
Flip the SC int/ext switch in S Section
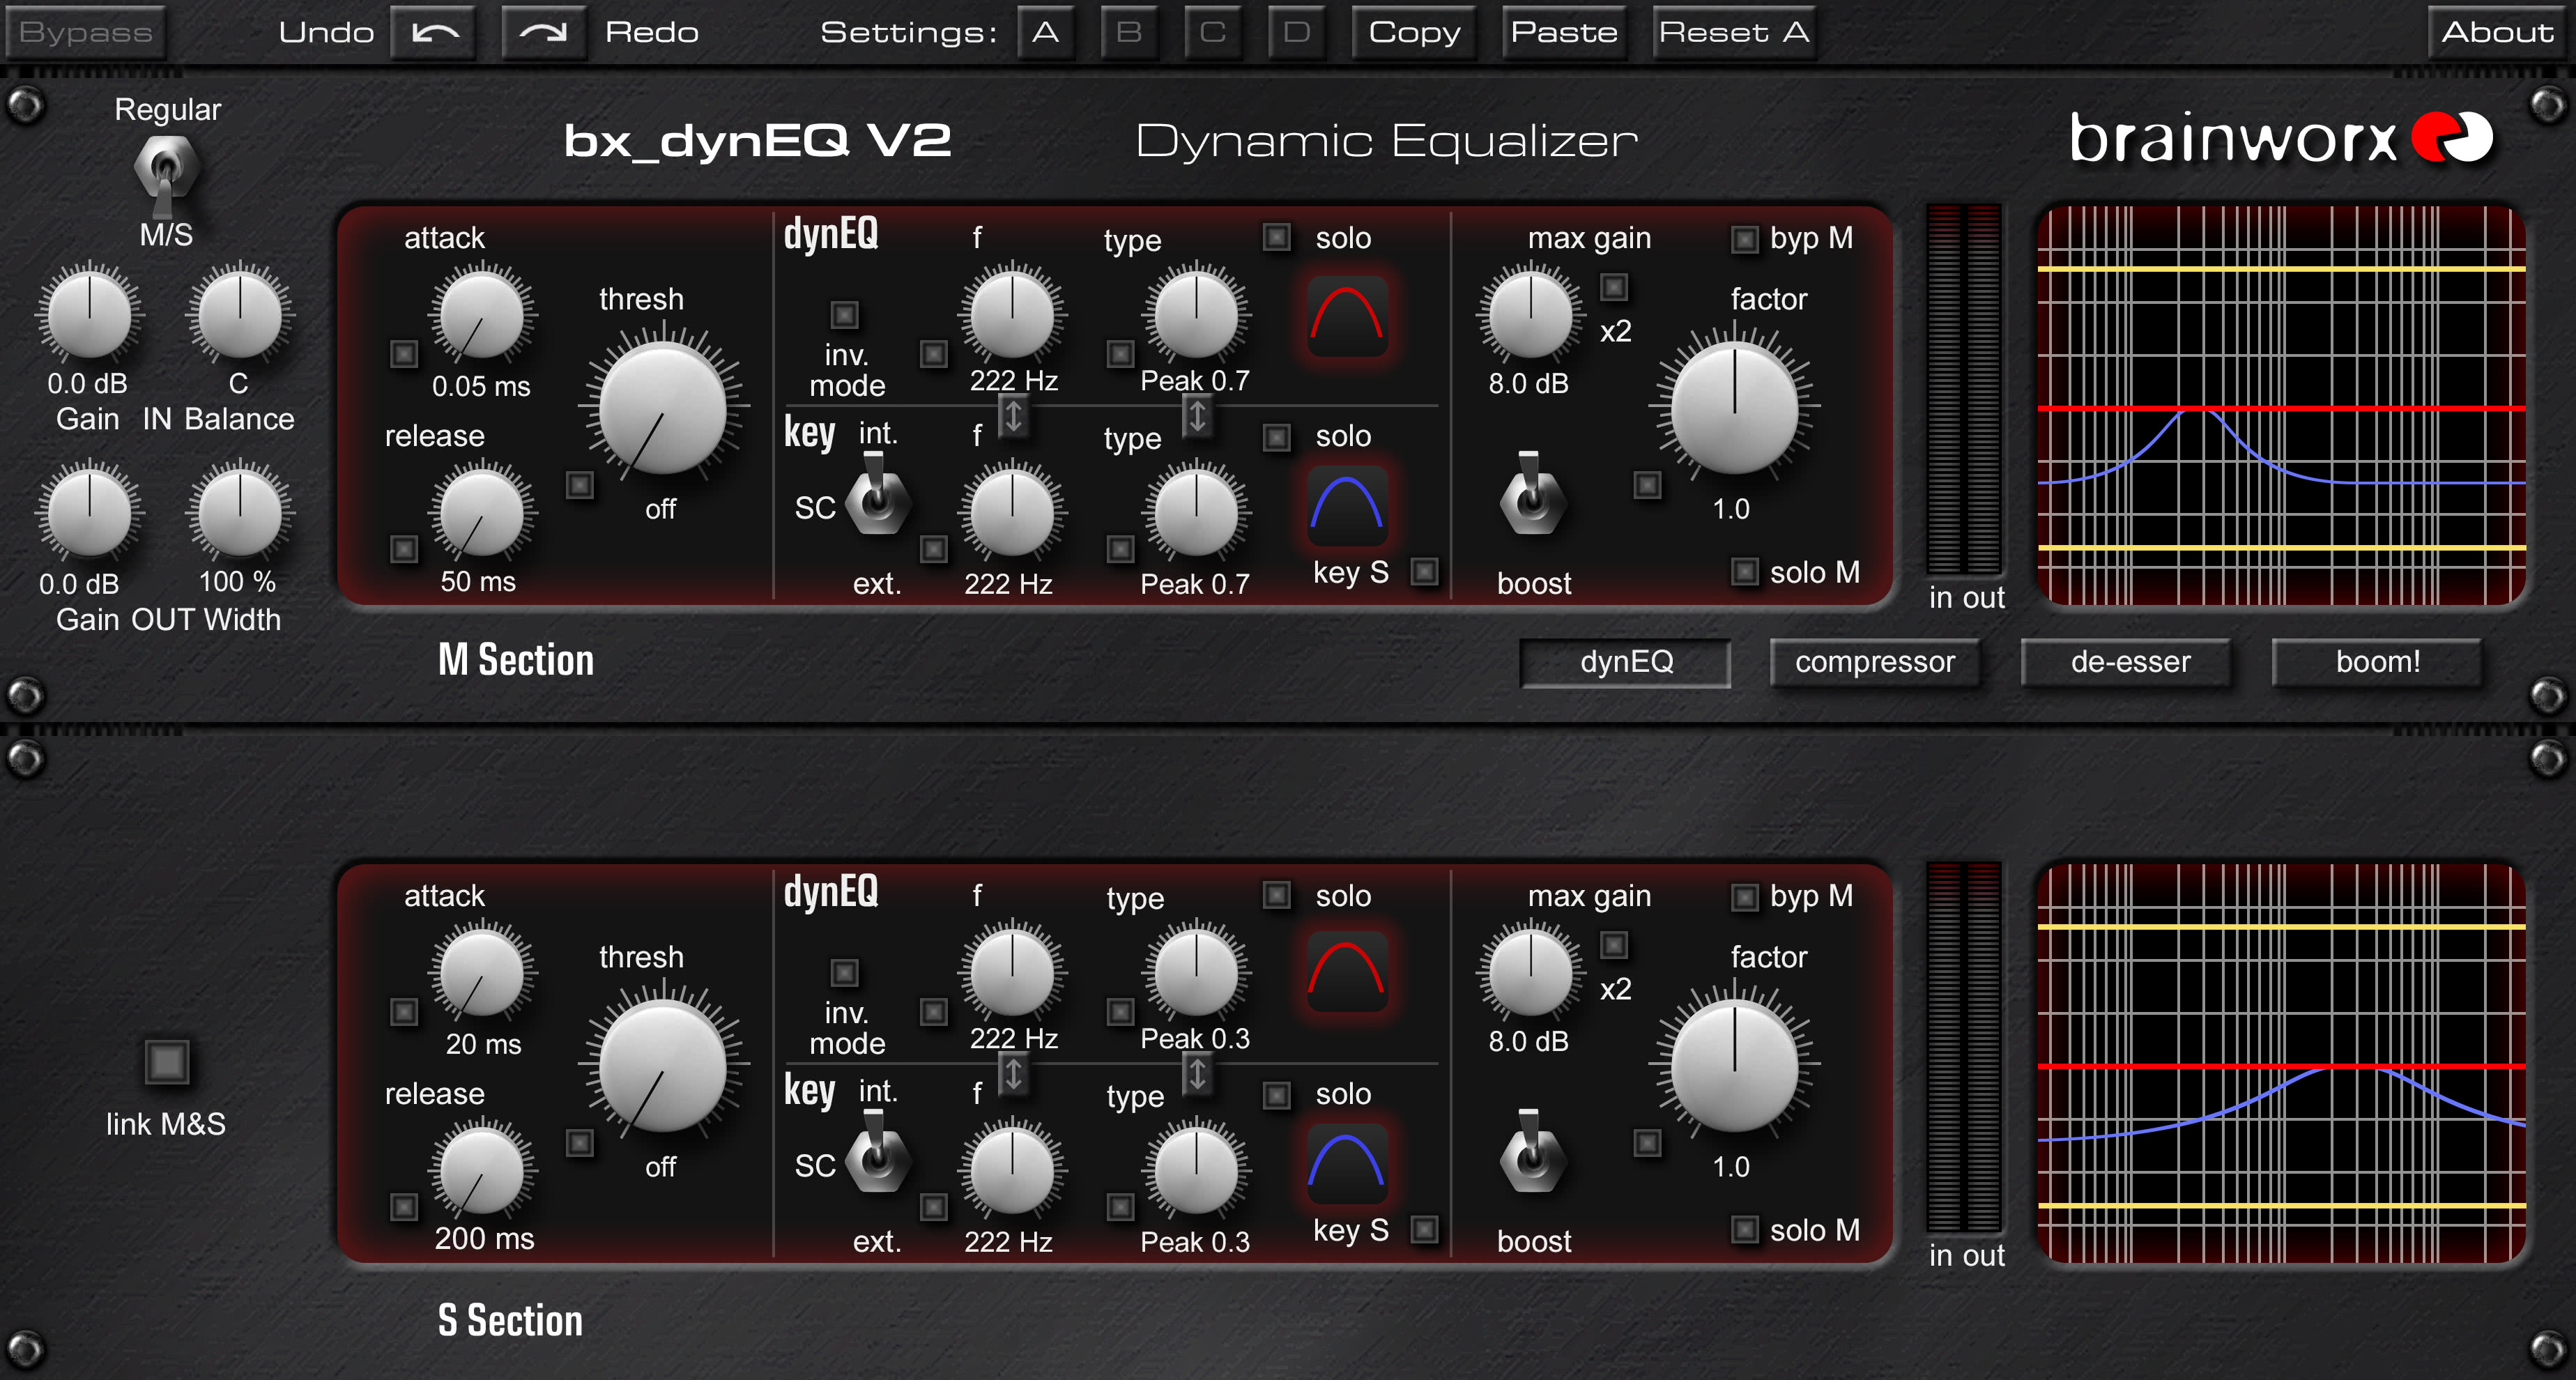[x=877, y=1152]
